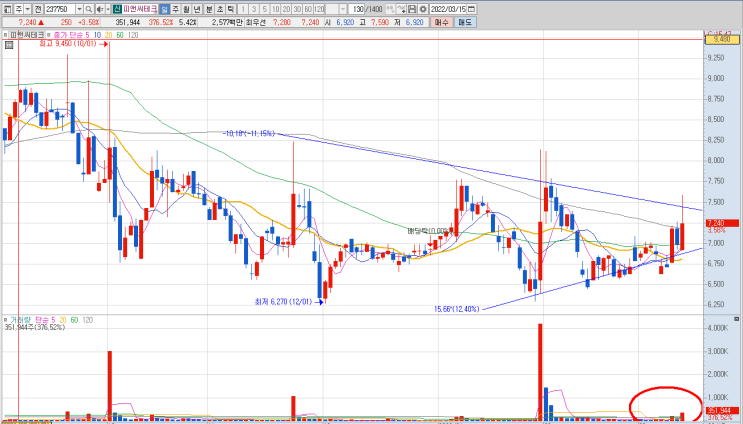This screenshot has height=424, width=743.
Task: Select the daily (일) chart period toggle
Action: click(x=165, y=9)
